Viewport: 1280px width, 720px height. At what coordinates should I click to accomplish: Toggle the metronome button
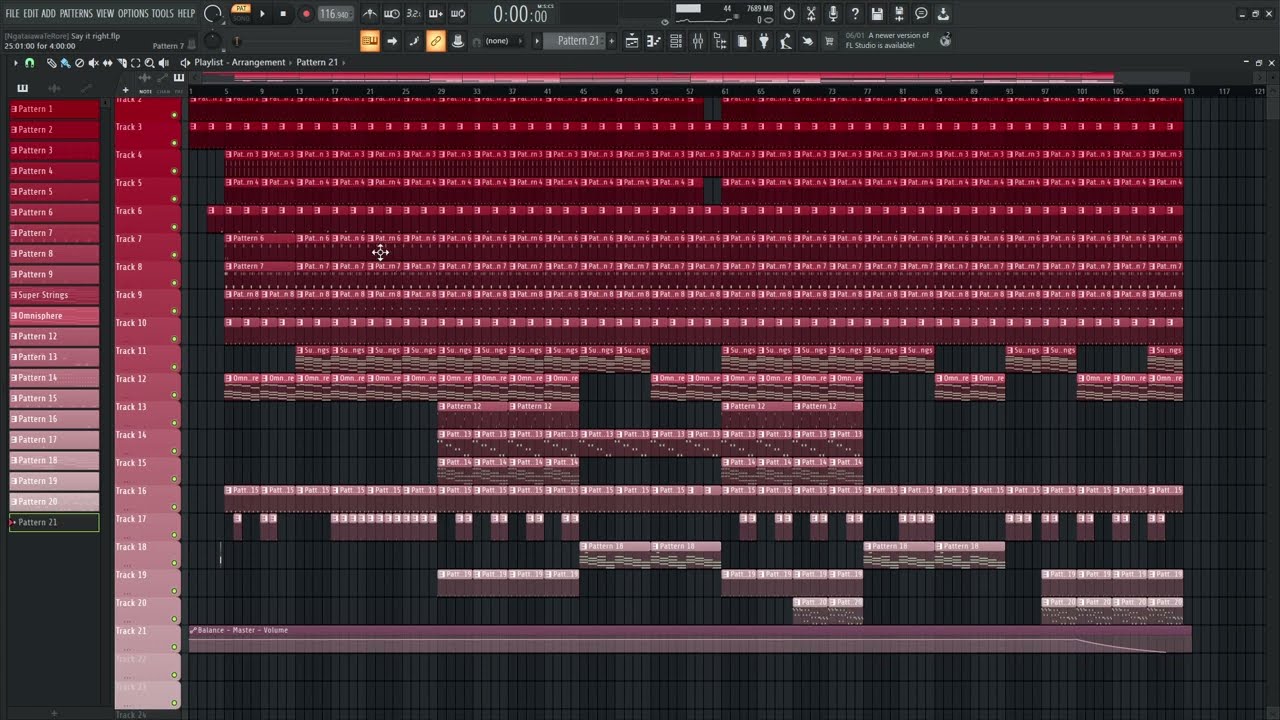[x=370, y=14]
